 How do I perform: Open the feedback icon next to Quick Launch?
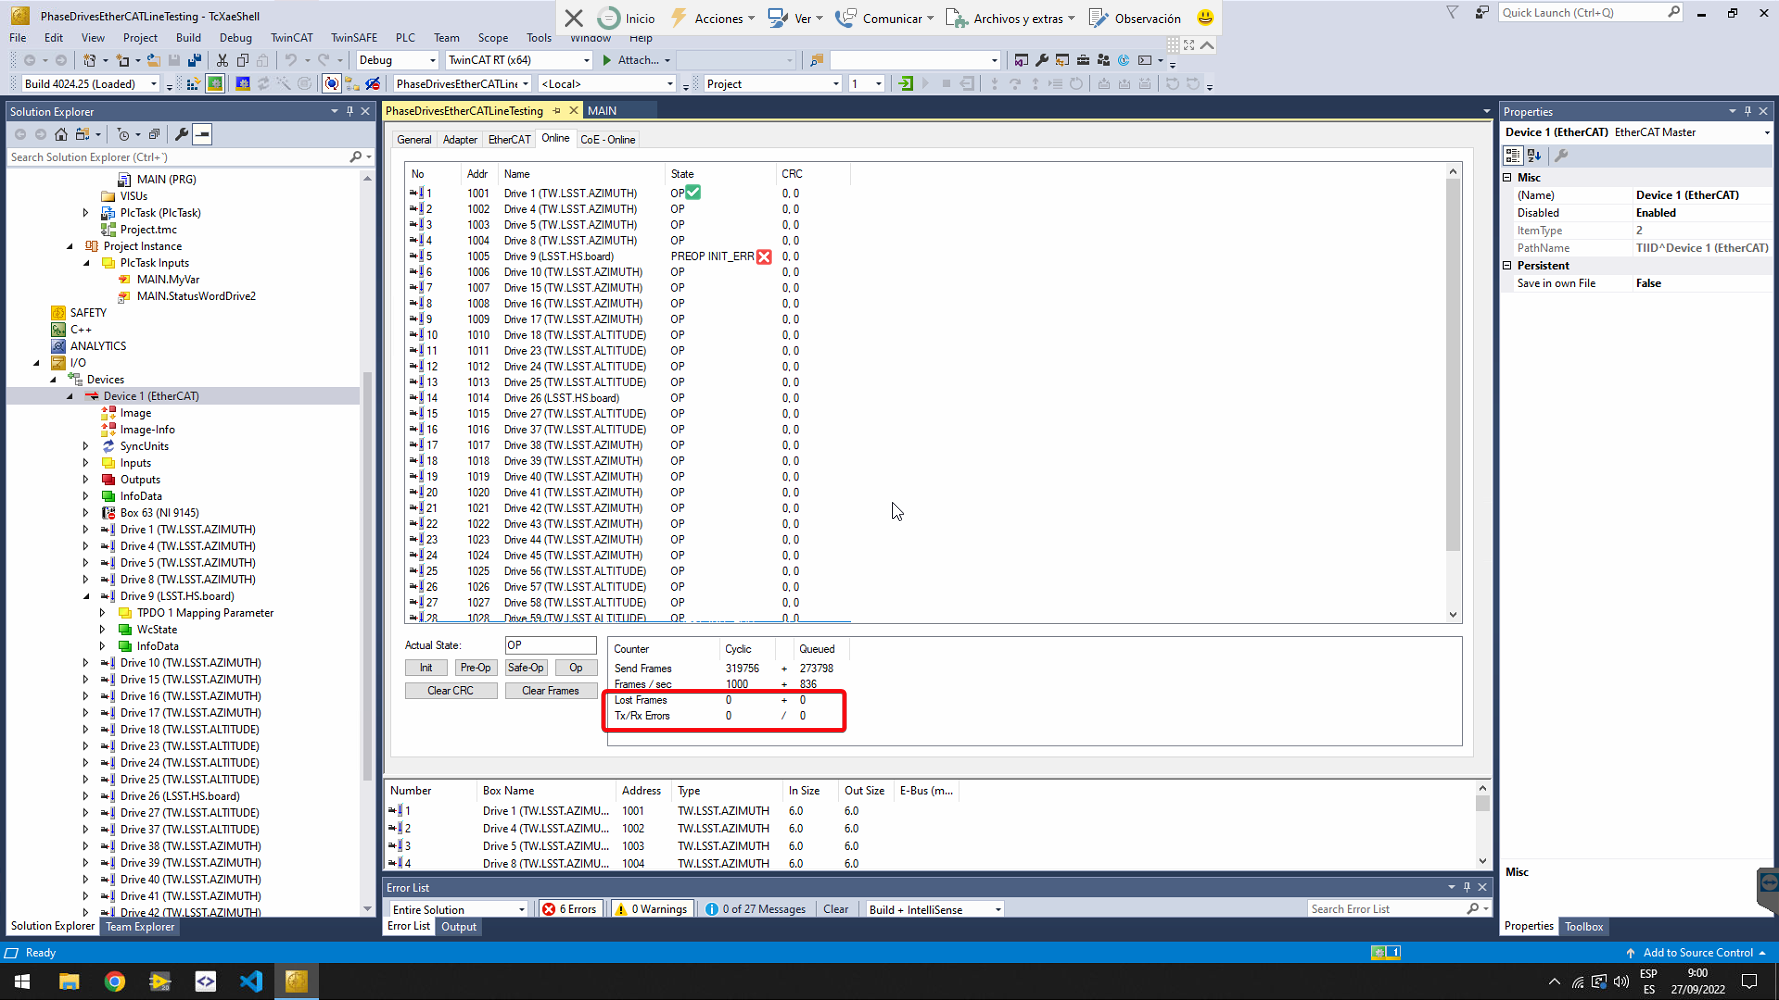click(1482, 12)
